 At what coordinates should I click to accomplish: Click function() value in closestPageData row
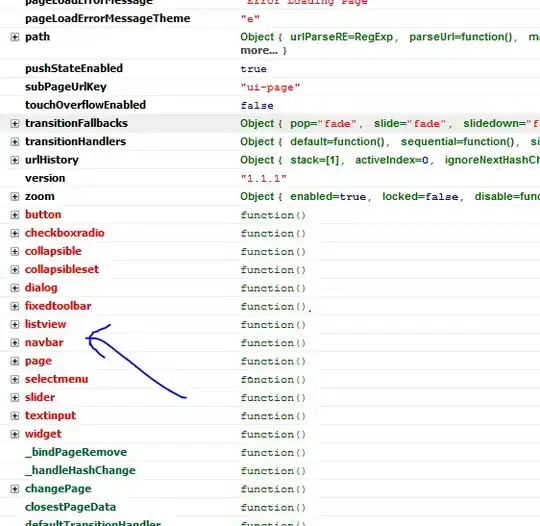click(273, 507)
